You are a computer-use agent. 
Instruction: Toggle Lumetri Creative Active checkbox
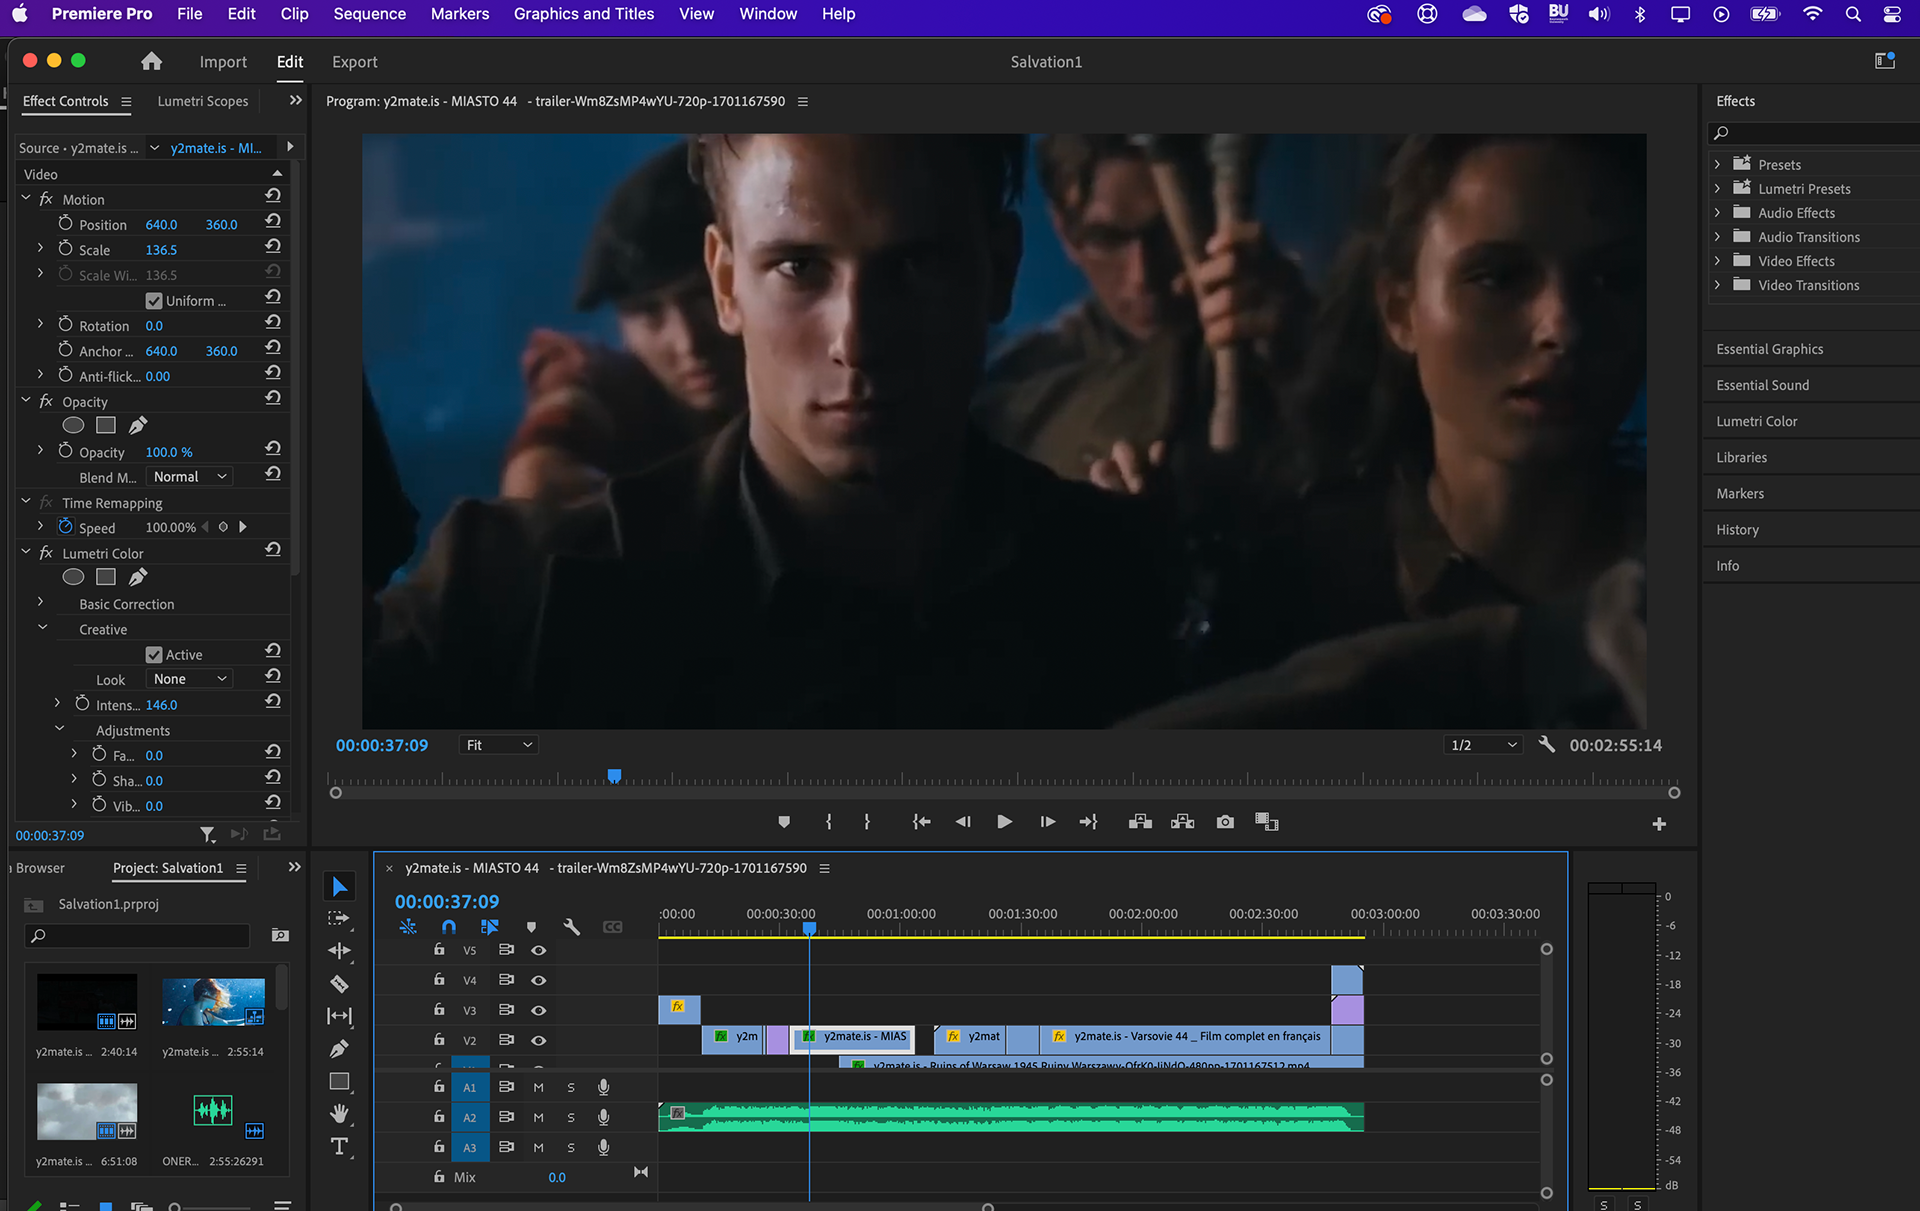point(154,655)
